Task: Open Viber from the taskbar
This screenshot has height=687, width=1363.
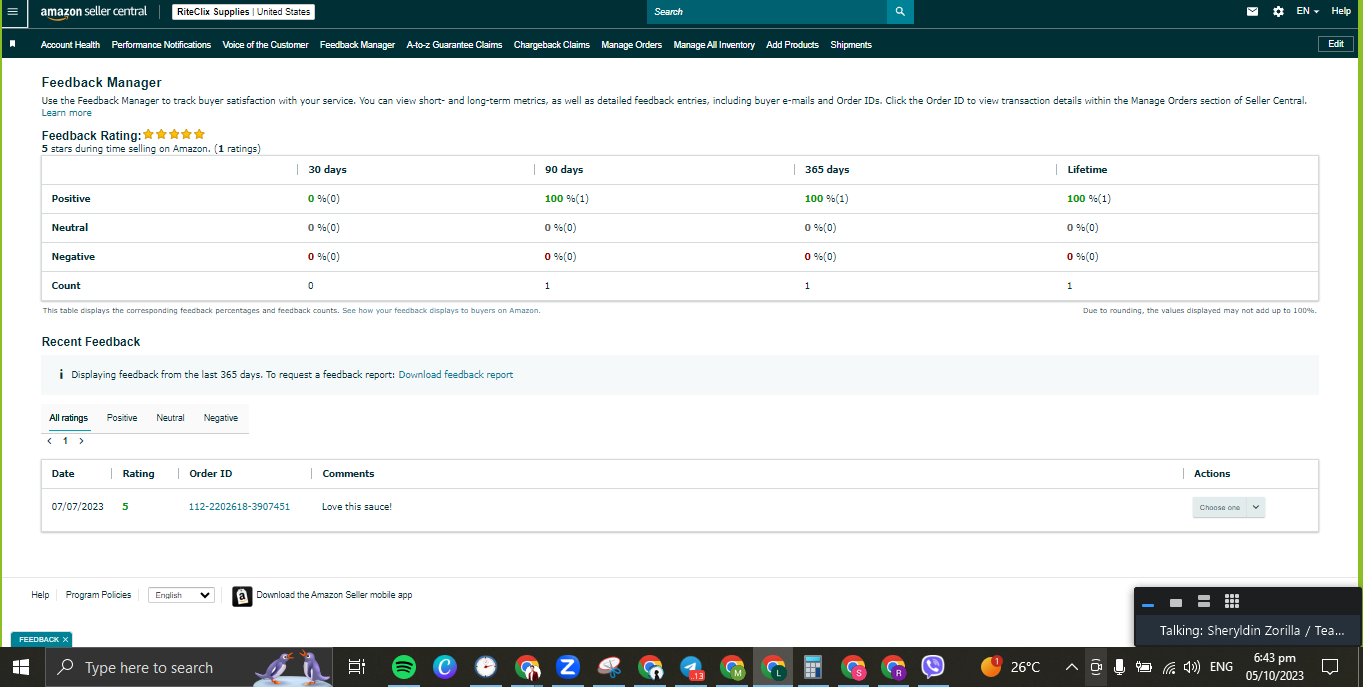Action: pyautogui.click(x=933, y=667)
